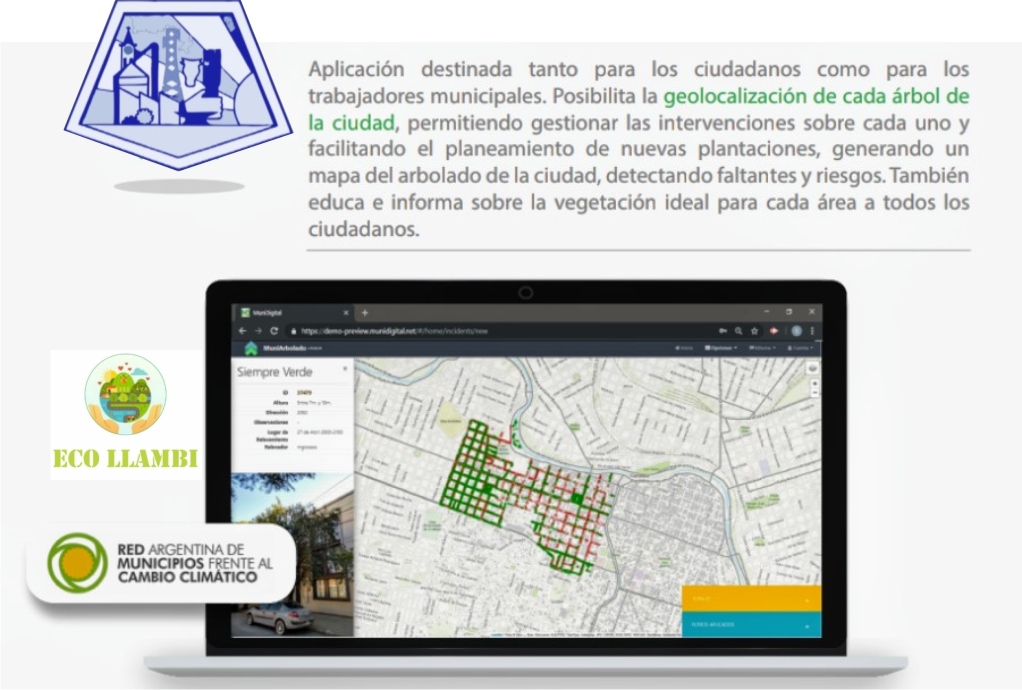
Task: Click the MuniArbolado green logo
Action: pyautogui.click(x=251, y=349)
